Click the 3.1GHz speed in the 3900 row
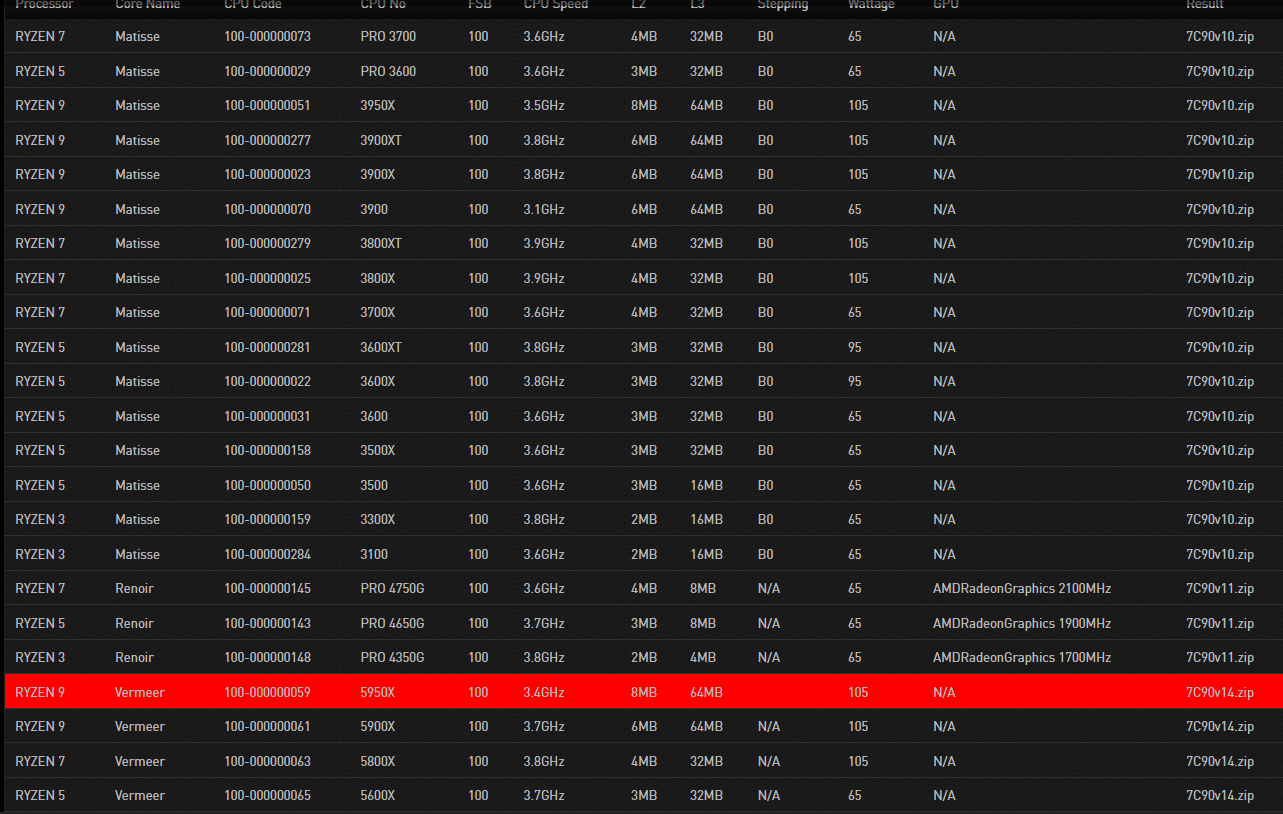The image size is (1283, 814). [544, 209]
